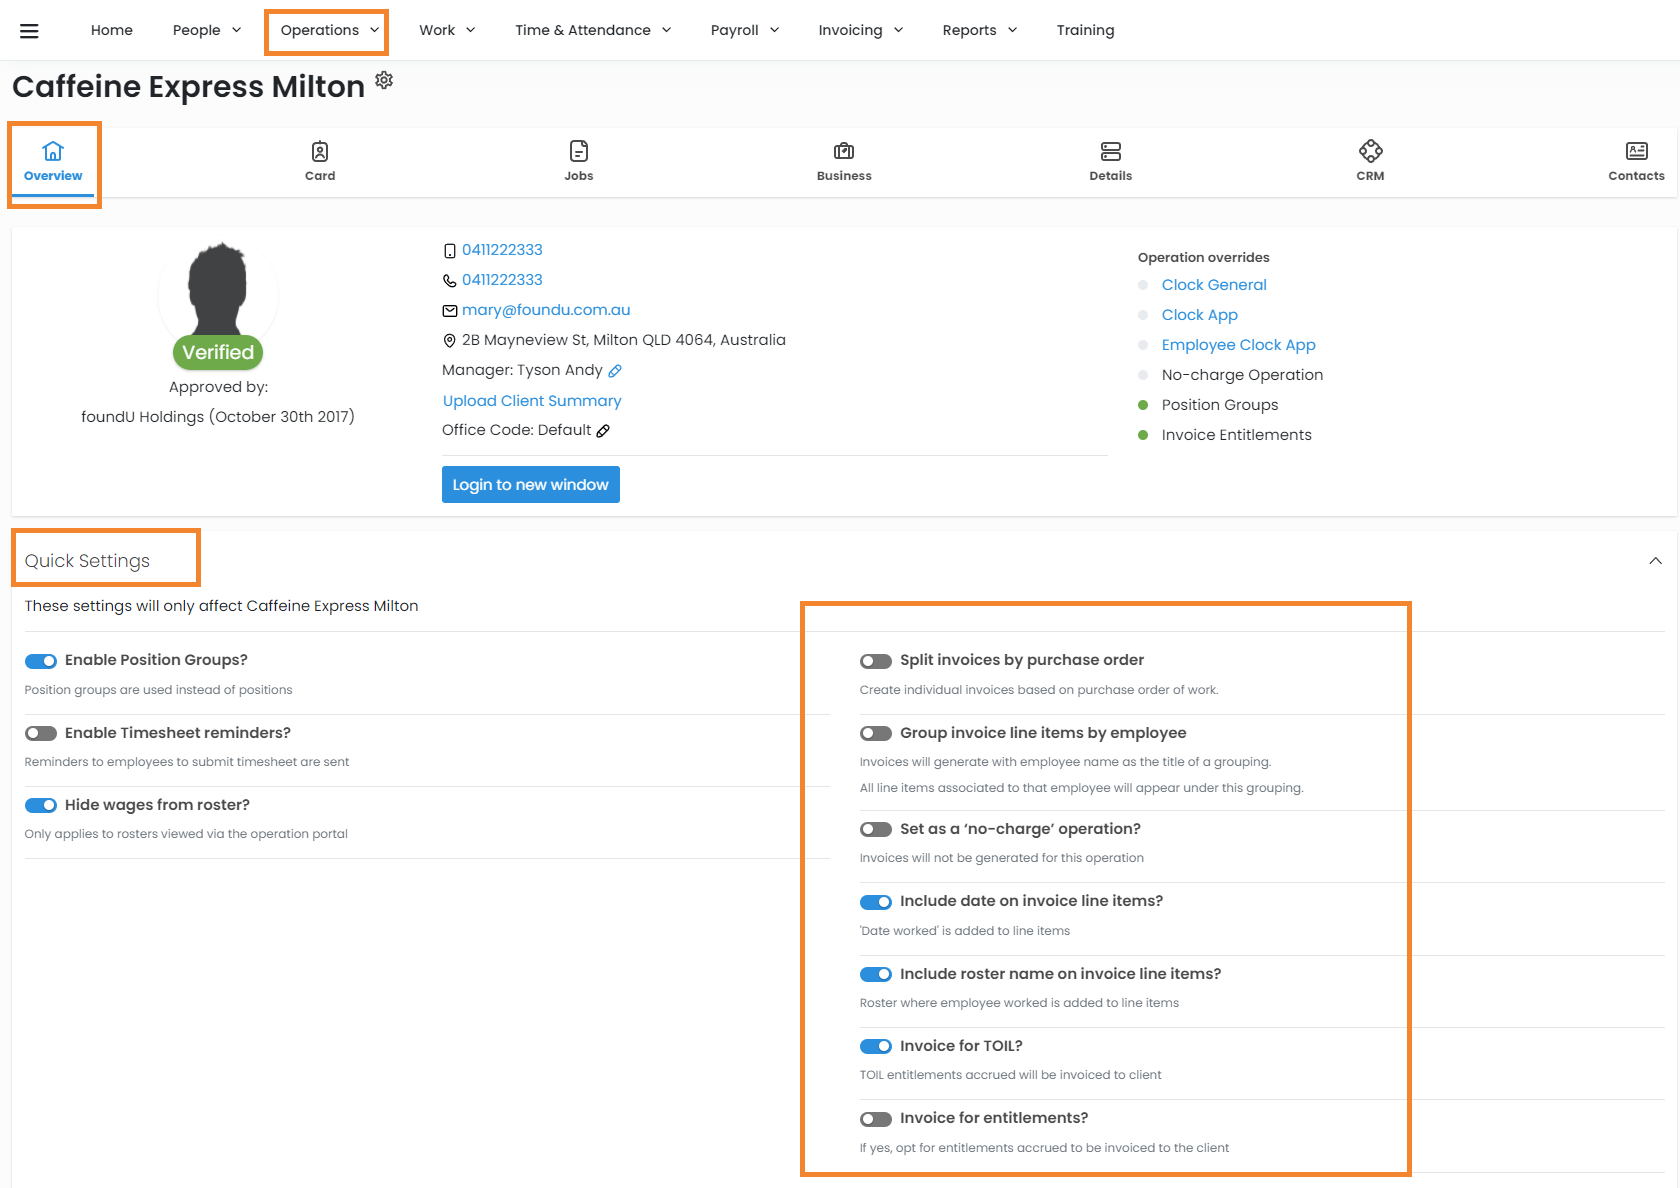Click the settings gear beside Caffeine Express Milton
1680x1188 pixels.
384,80
